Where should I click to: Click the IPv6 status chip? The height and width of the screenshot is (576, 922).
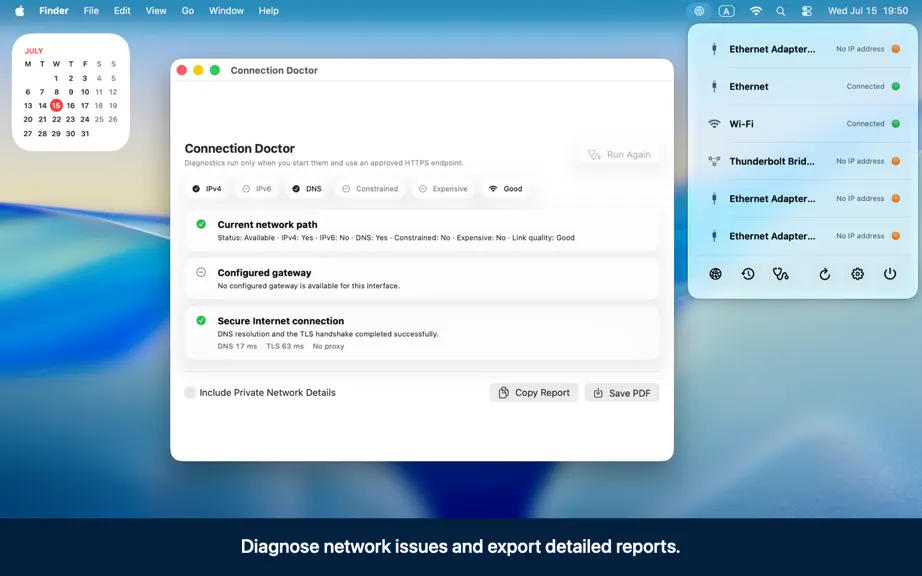[x=257, y=189]
